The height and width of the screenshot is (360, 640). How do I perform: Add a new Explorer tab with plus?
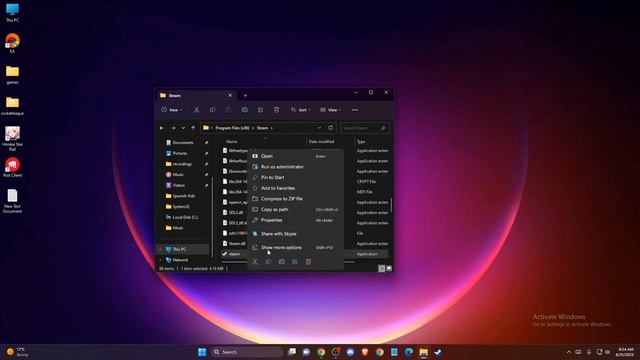point(245,96)
